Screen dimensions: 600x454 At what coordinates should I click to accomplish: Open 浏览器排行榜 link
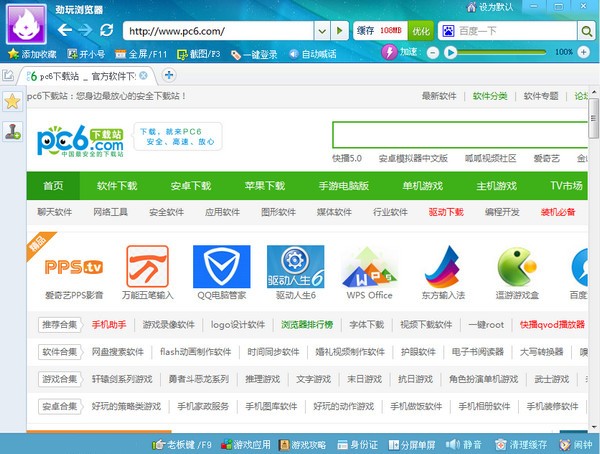pos(307,325)
